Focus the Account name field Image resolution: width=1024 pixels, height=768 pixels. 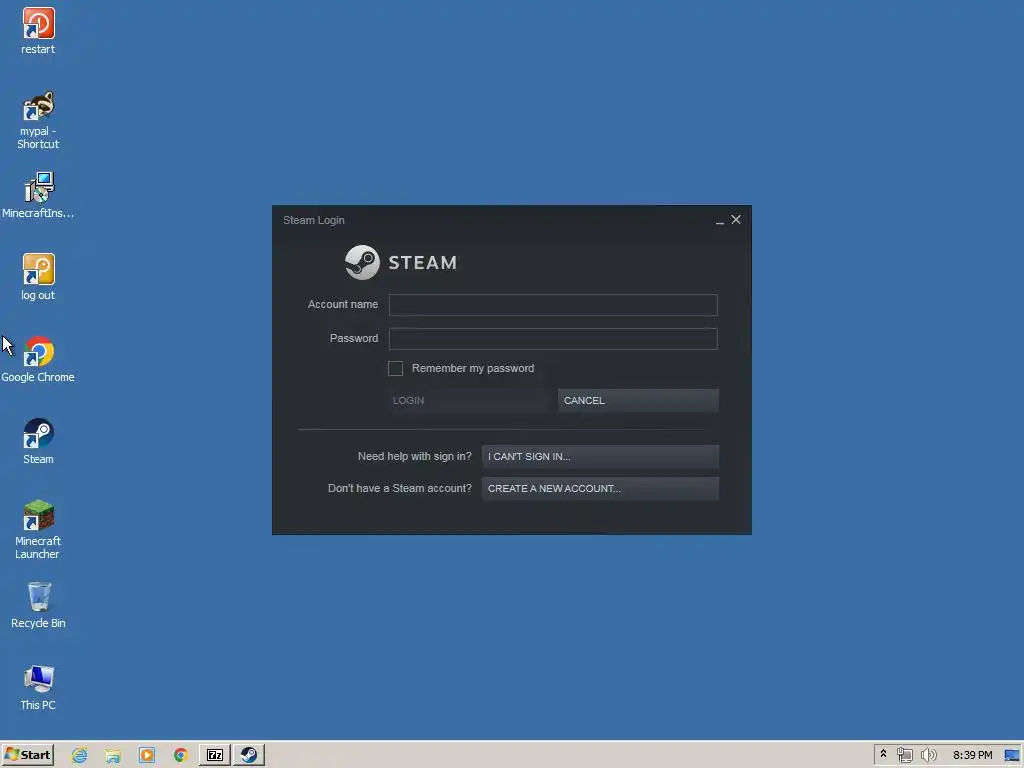click(552, 305)
